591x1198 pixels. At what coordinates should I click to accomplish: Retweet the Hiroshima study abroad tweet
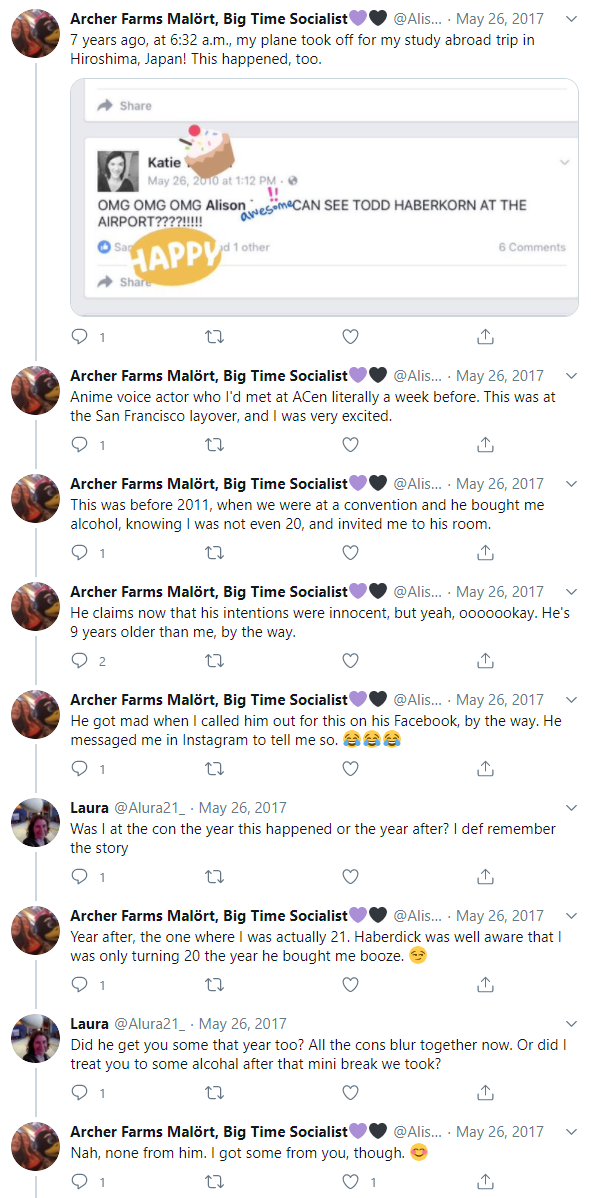click(x=215, y=336)
